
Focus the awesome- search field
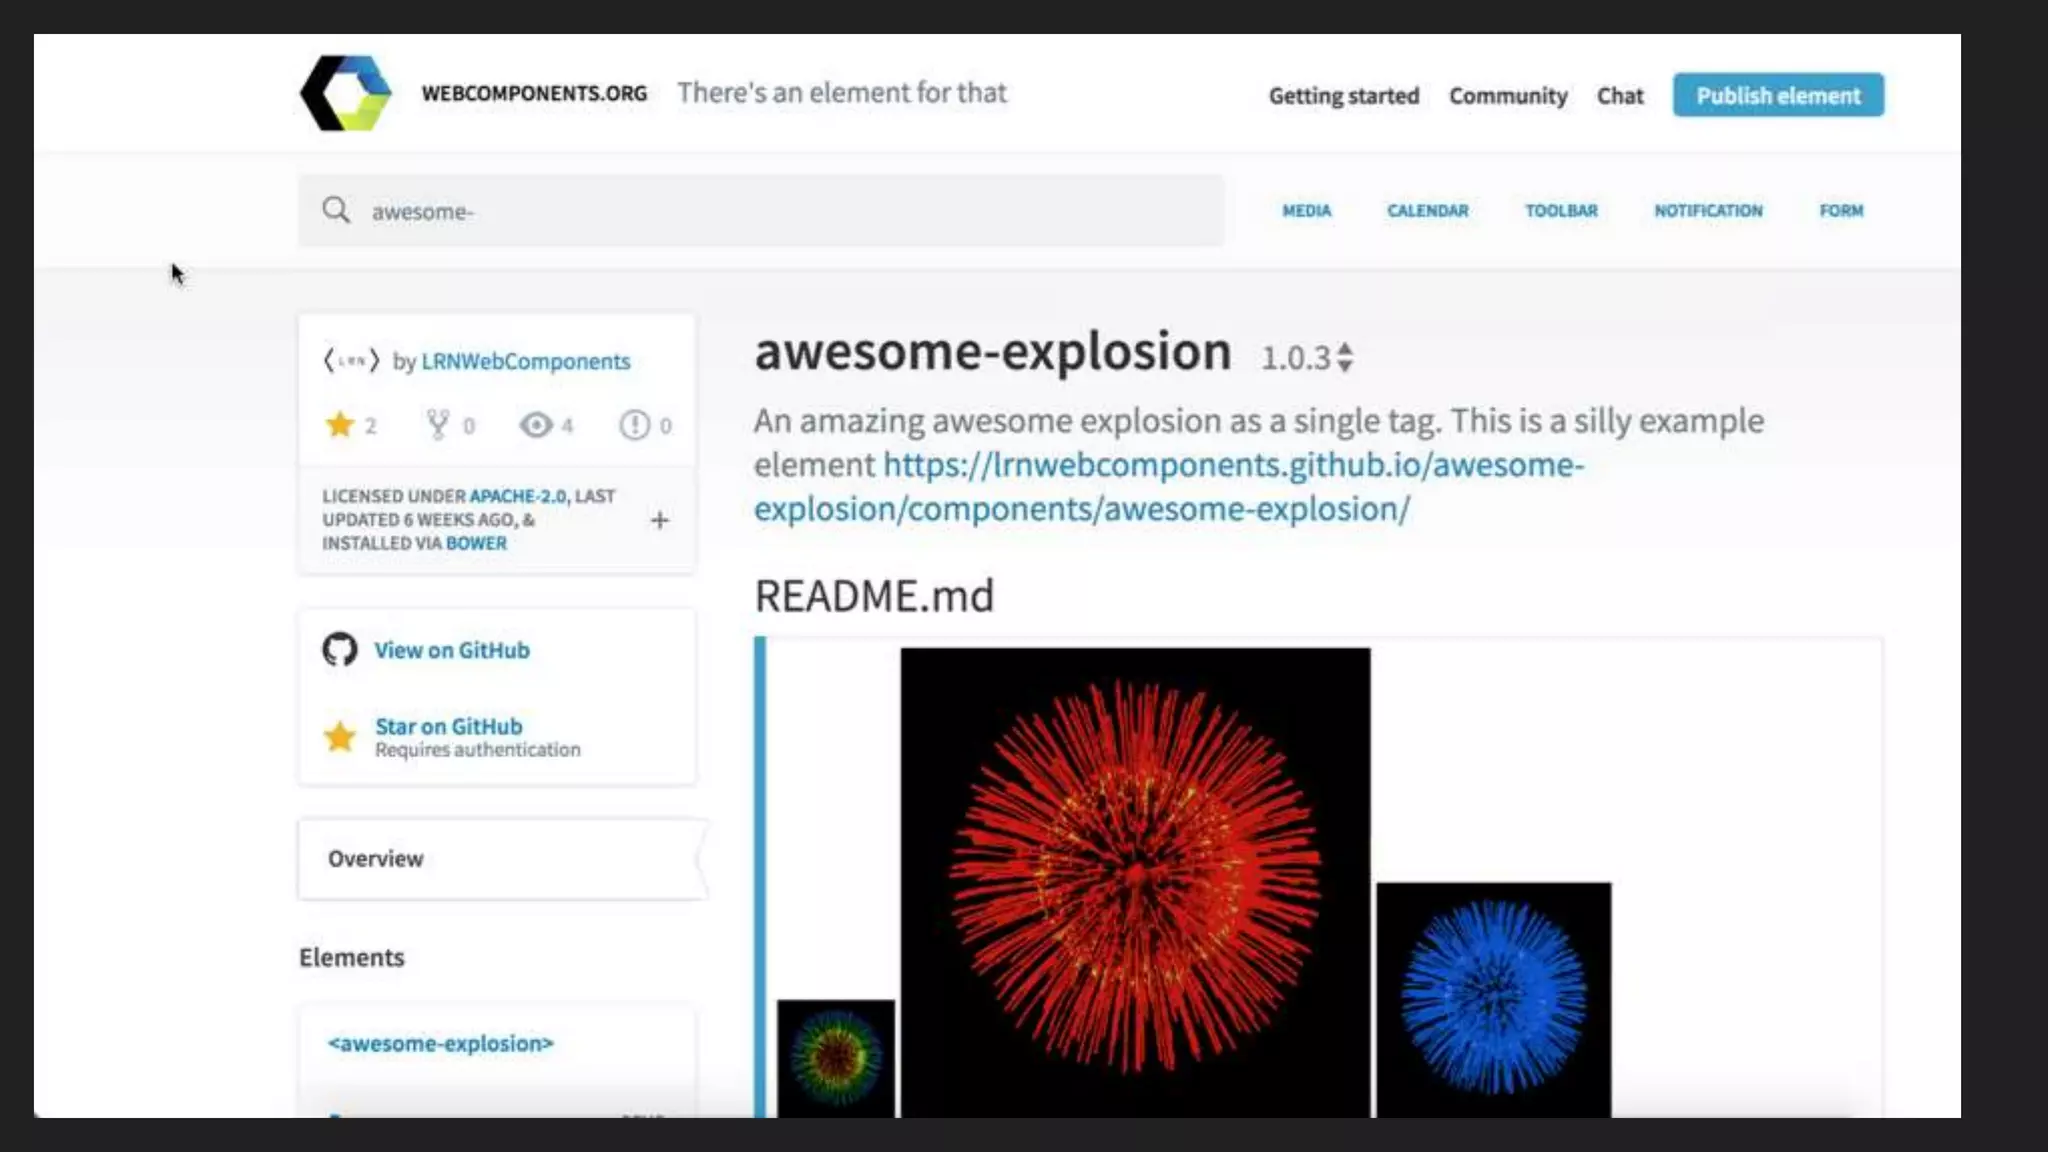pos(780,211)
